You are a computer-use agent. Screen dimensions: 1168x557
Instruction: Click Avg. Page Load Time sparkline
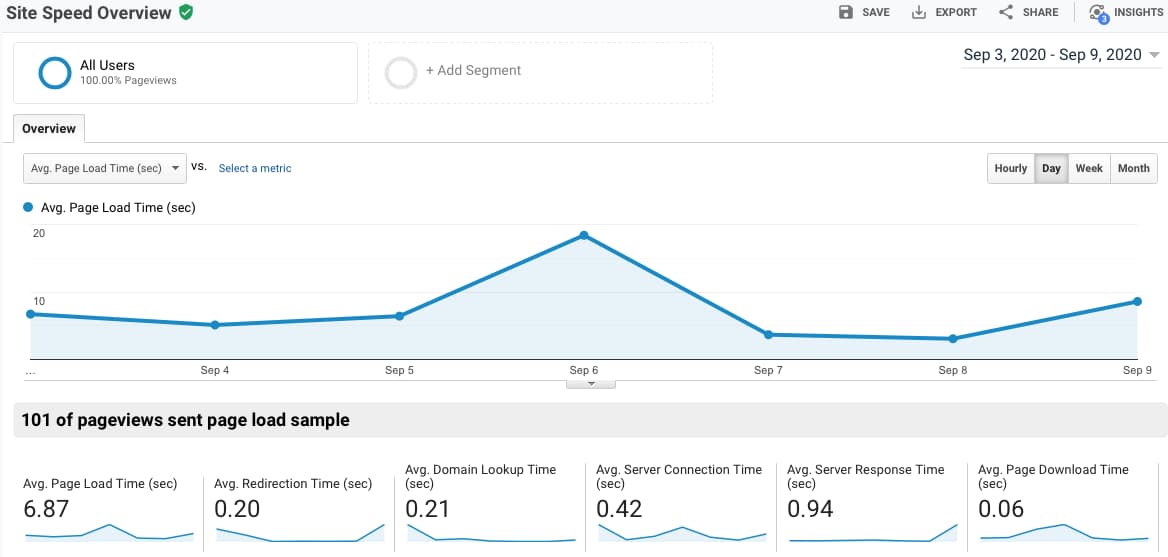click(x=109, y=532)
